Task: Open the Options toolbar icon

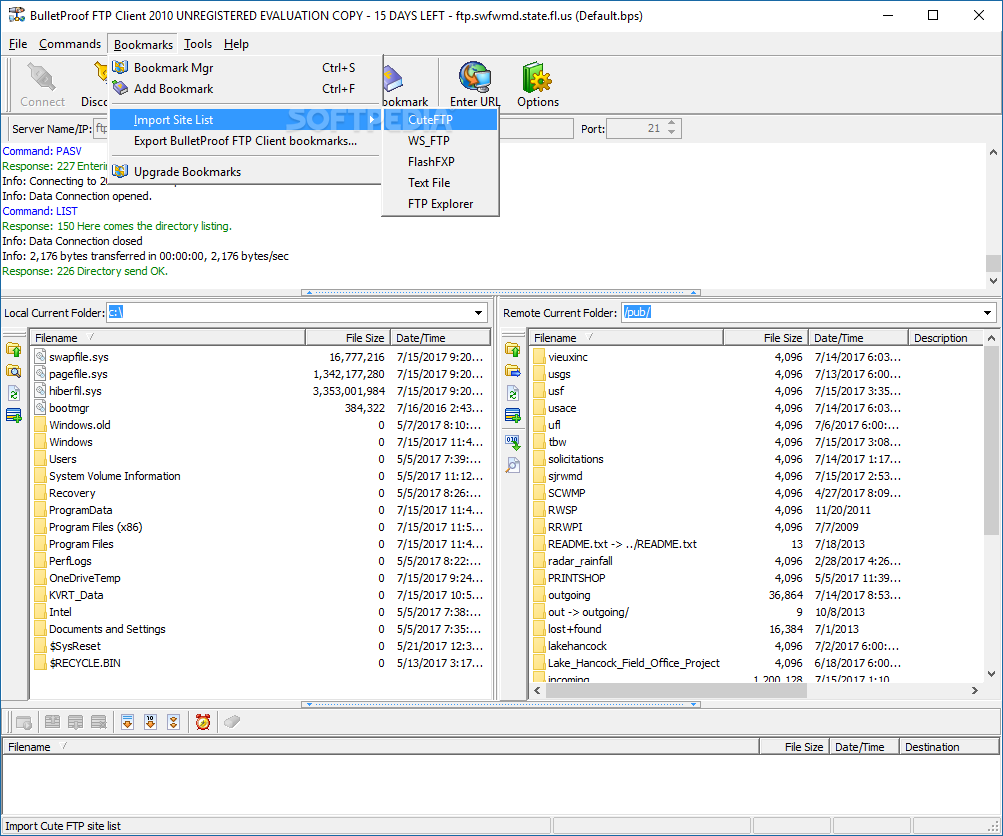Action: 537,84
